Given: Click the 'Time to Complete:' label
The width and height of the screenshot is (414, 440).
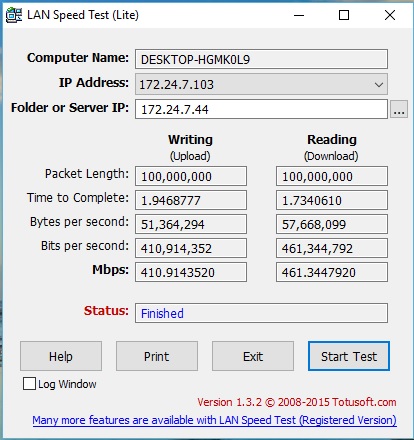Looking at the screenshot, I should click(78, 198).
